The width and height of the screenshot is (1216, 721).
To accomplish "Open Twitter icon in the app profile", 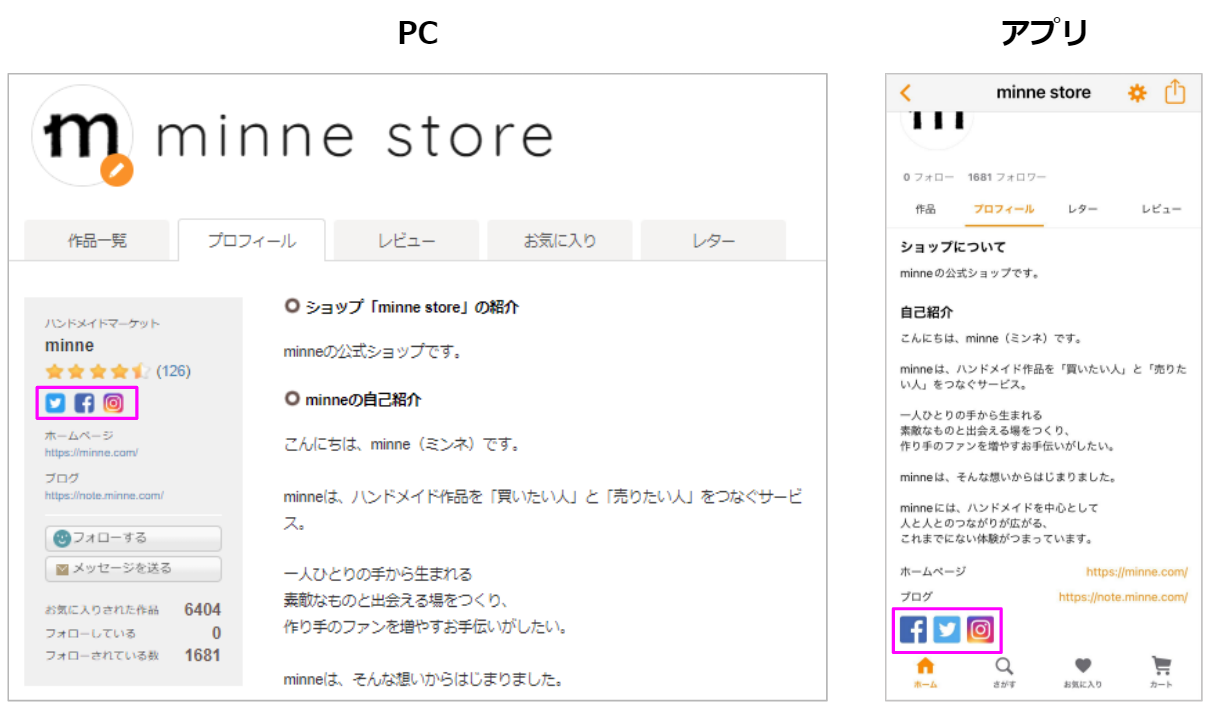I will tap(946, 629).
